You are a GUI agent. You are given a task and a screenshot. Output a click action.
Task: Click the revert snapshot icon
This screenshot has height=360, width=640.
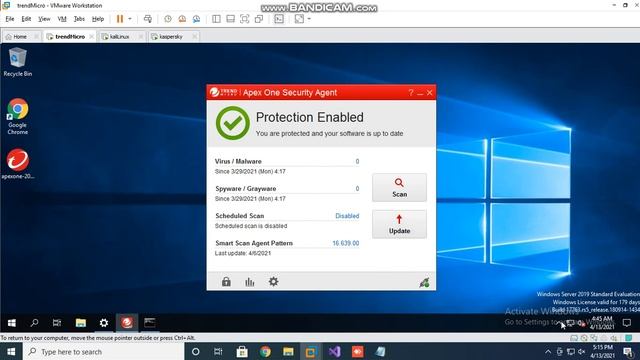(x=182, y=19)
